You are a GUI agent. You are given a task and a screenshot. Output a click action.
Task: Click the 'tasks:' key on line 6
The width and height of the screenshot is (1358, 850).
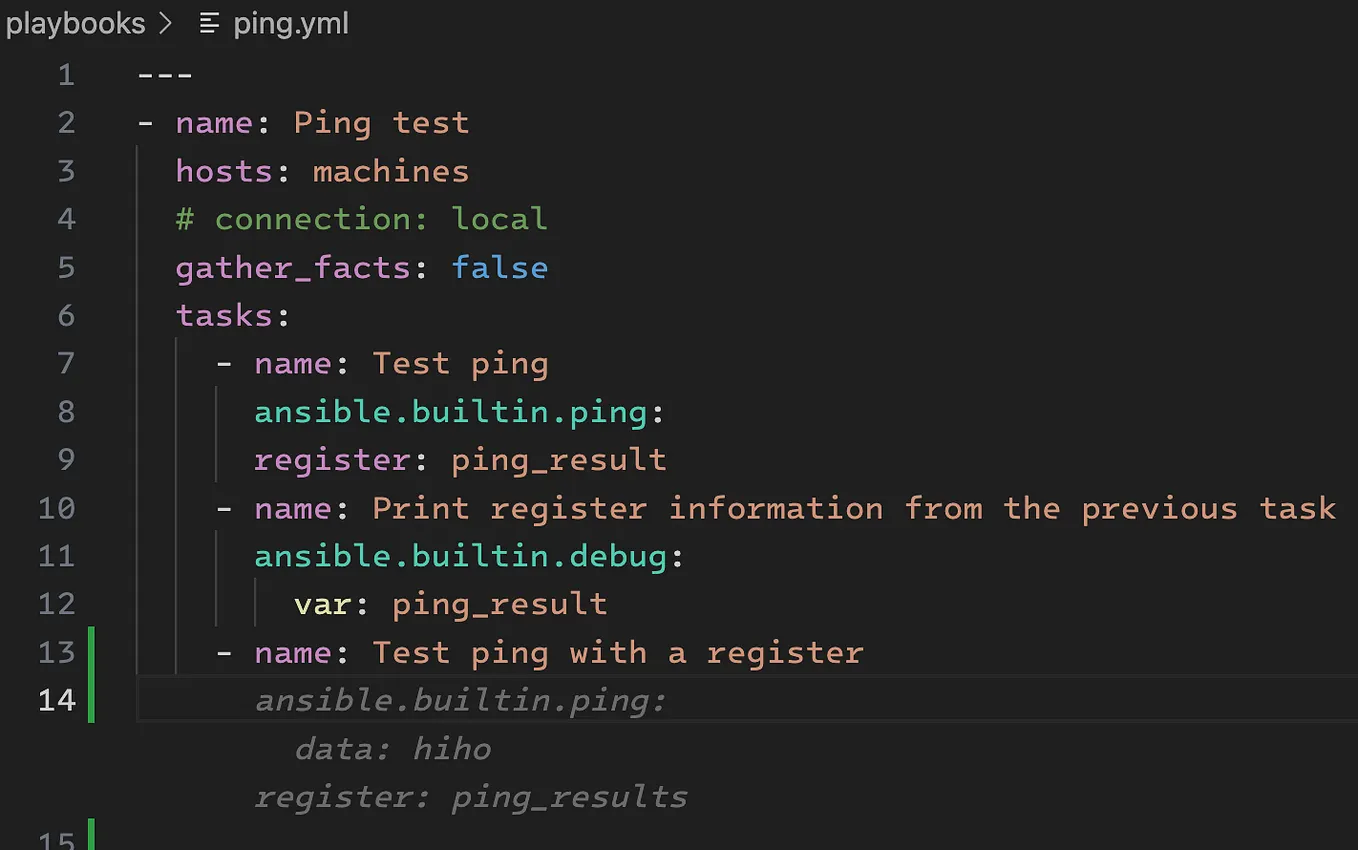point(232,315)
